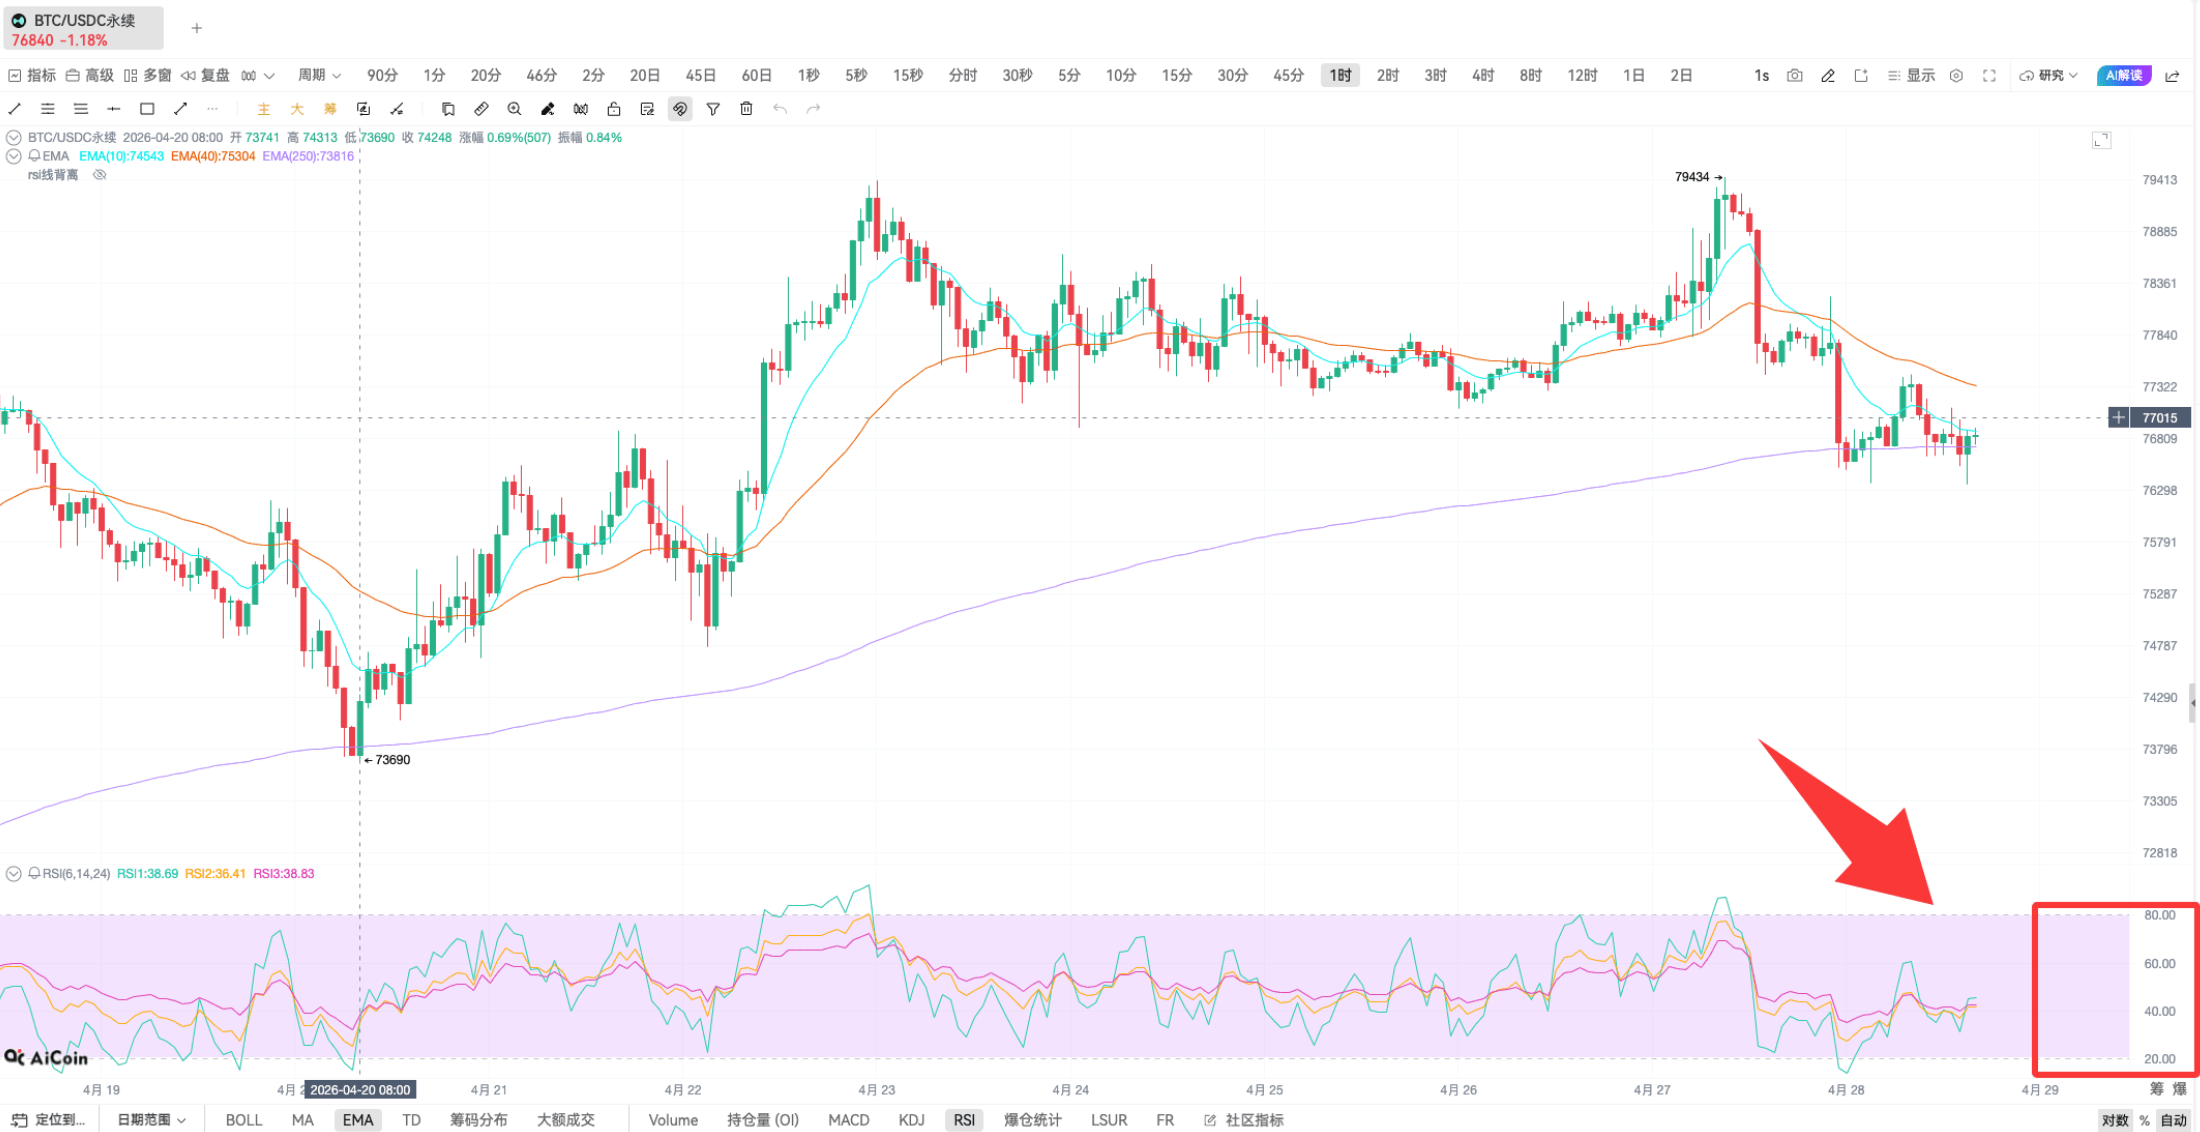Click the undo arrow icon
This screenshot has height=1132, width=2200.
click(x=780, y=108)
